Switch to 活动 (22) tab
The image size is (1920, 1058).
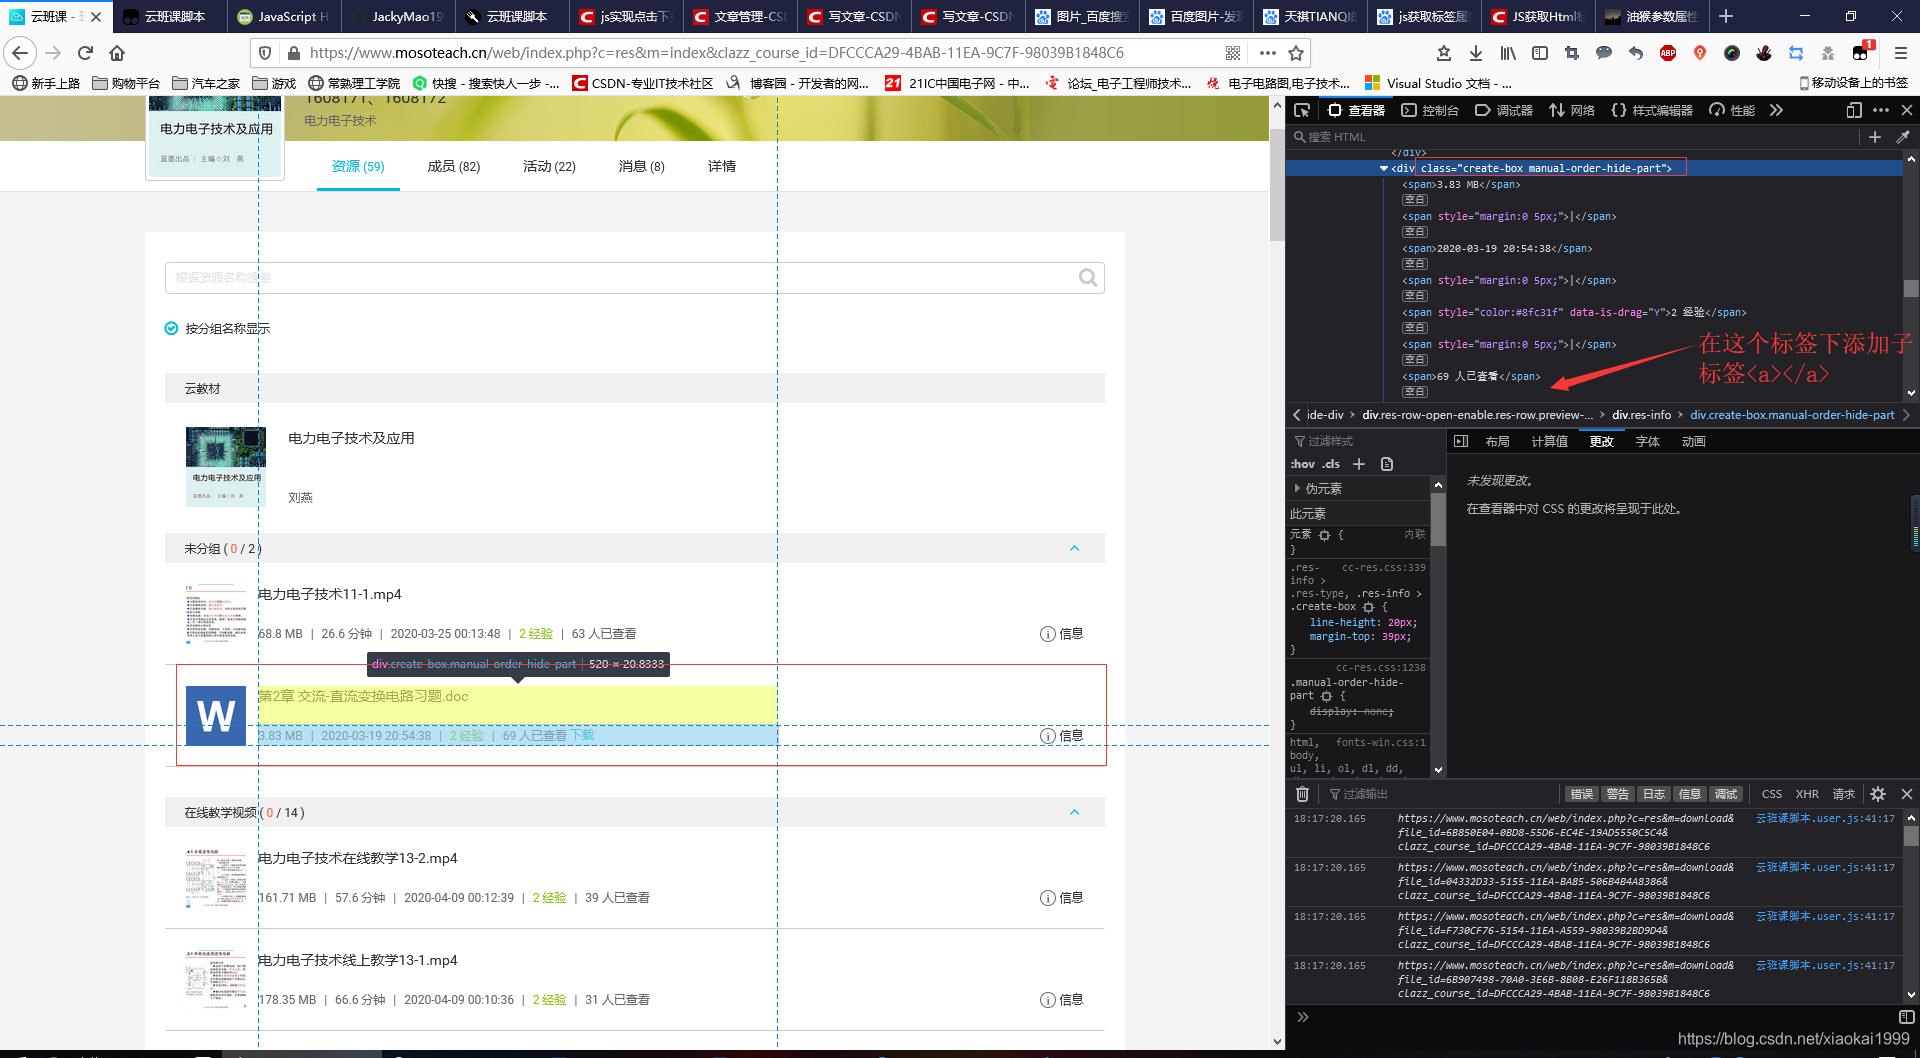coord(549,166)
